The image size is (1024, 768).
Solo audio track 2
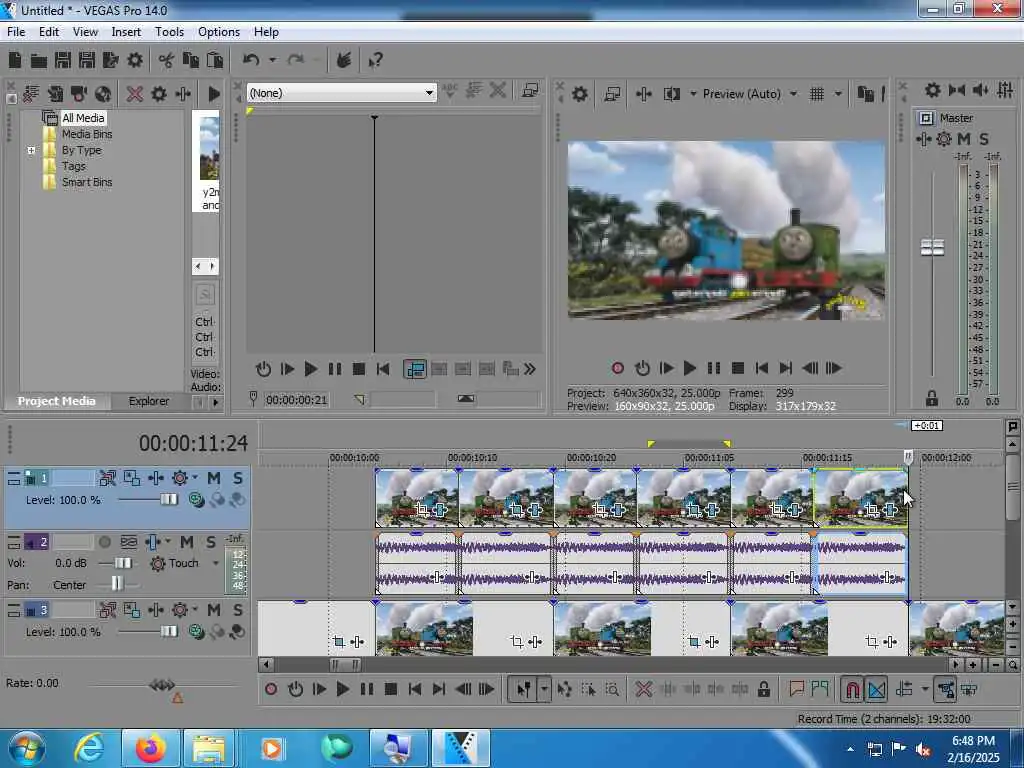coord(211,542)
